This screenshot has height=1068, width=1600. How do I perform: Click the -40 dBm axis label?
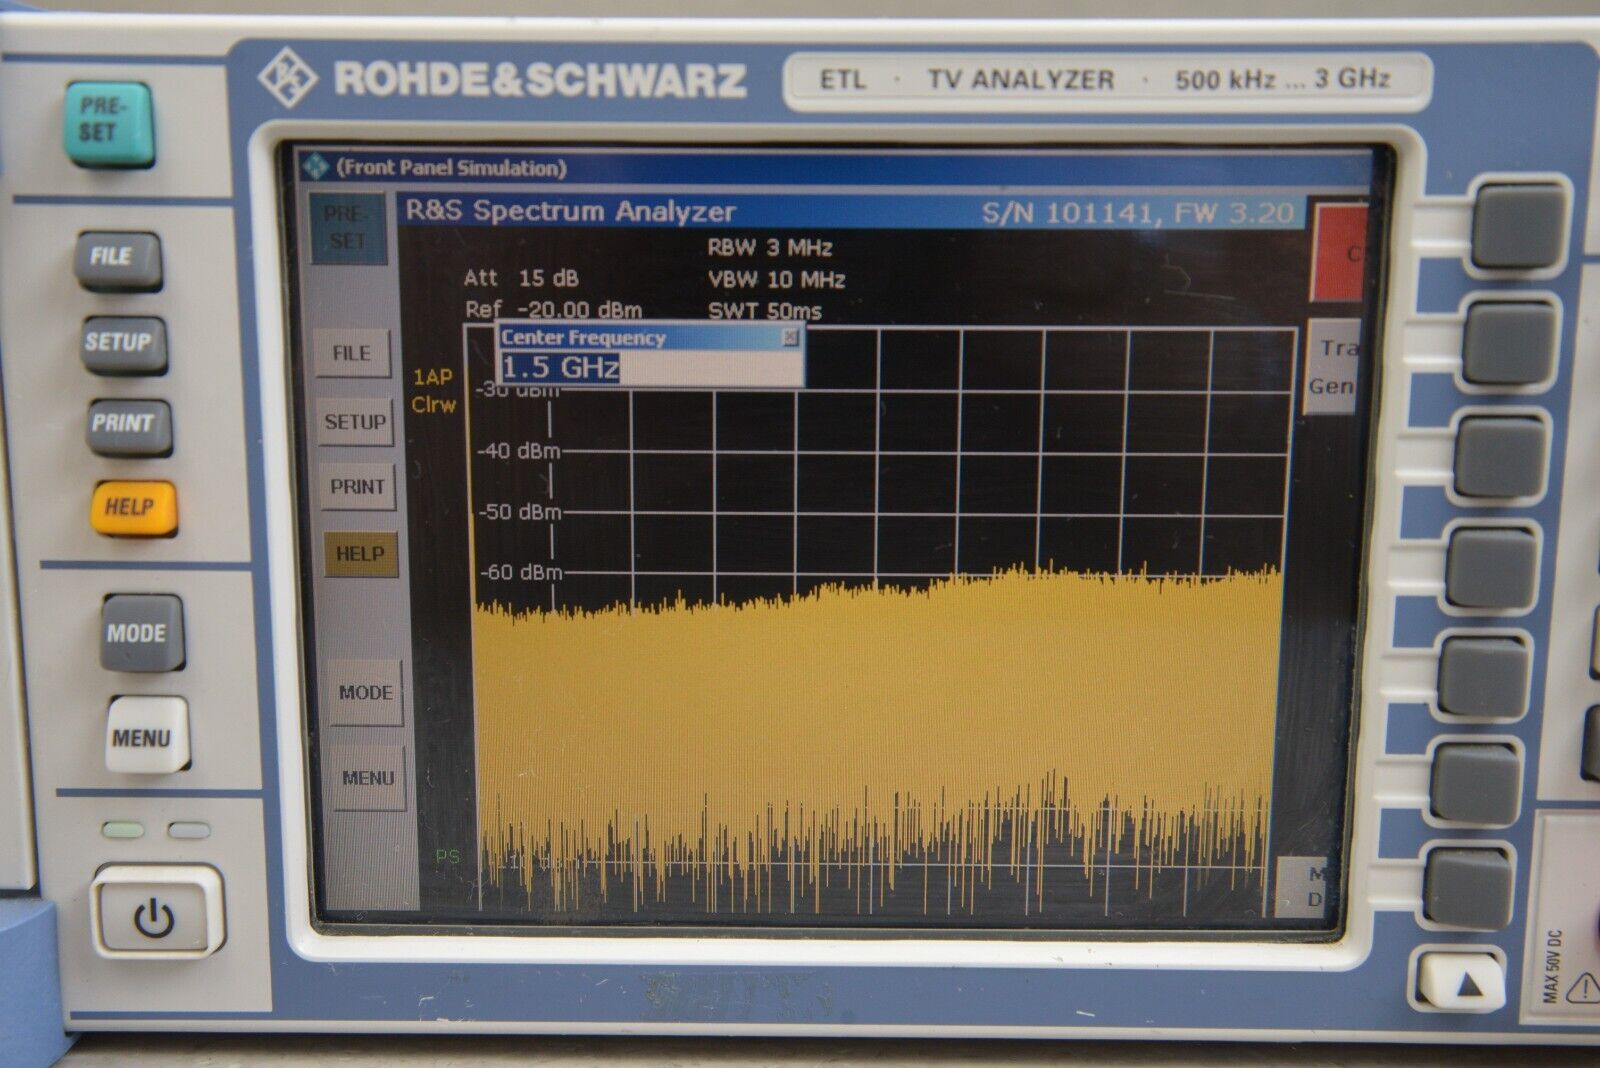tap(519, 451)
